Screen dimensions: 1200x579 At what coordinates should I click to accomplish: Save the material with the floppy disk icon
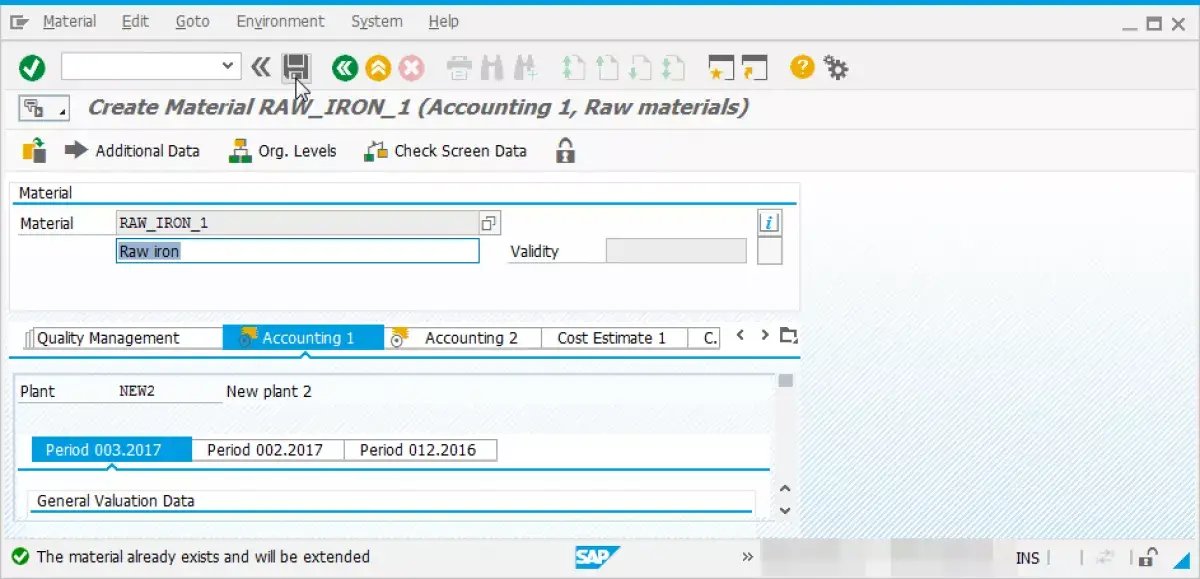point(295,68)
